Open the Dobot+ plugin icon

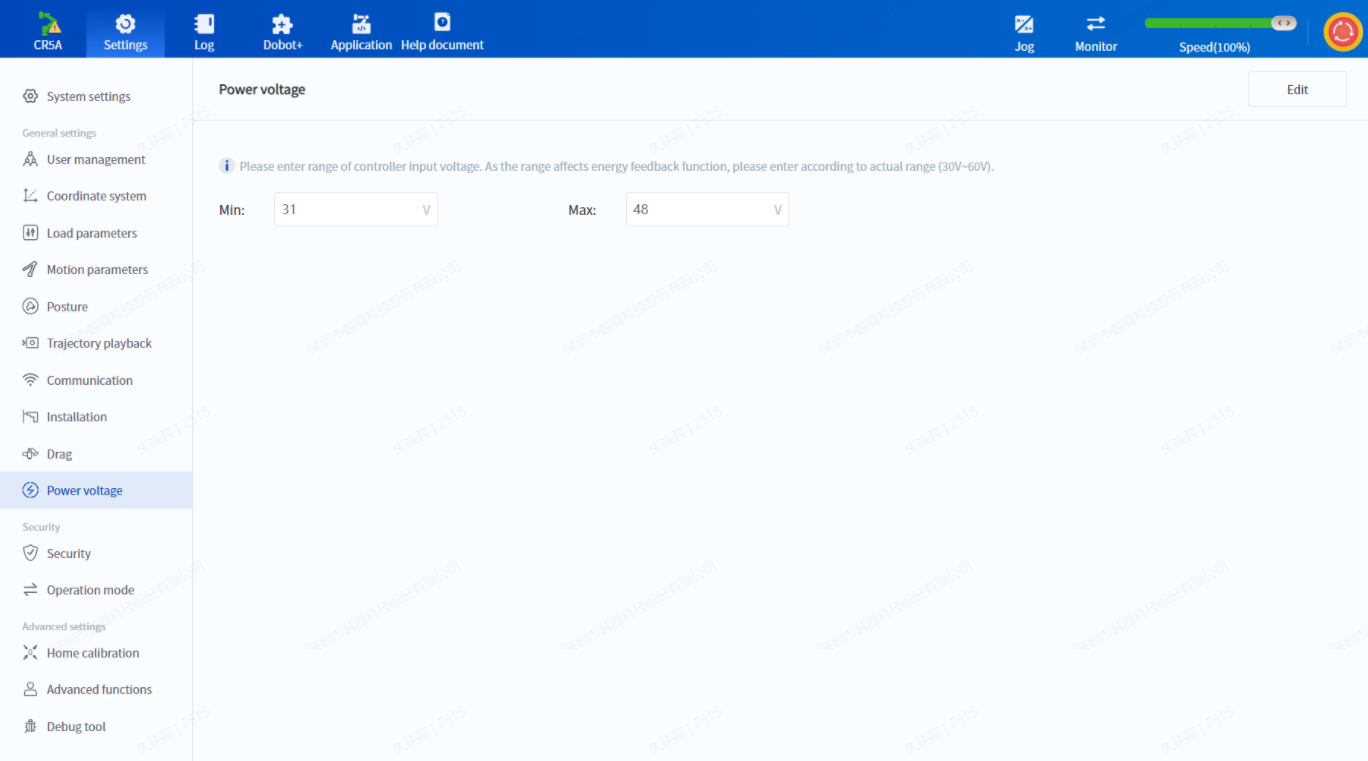click(282, 24)
